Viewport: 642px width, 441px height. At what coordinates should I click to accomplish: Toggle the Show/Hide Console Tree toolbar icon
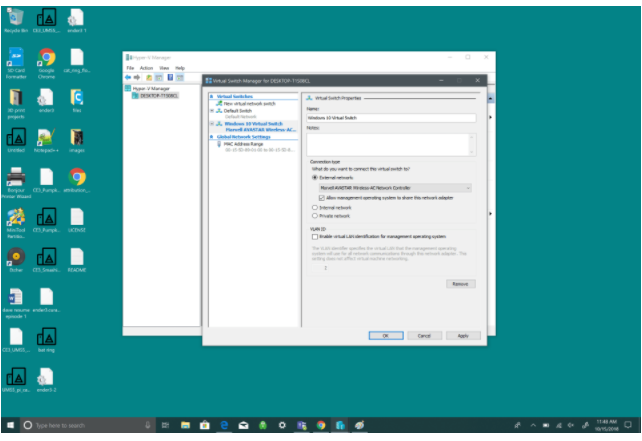coord(159,77)
